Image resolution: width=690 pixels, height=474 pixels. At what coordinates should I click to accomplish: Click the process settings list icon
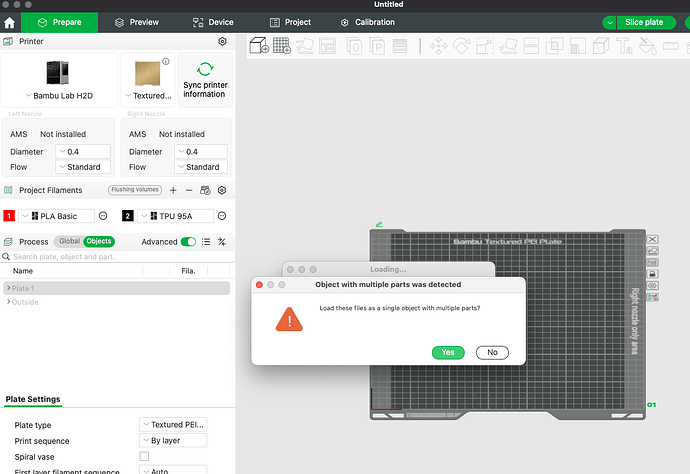pos(206,242)
